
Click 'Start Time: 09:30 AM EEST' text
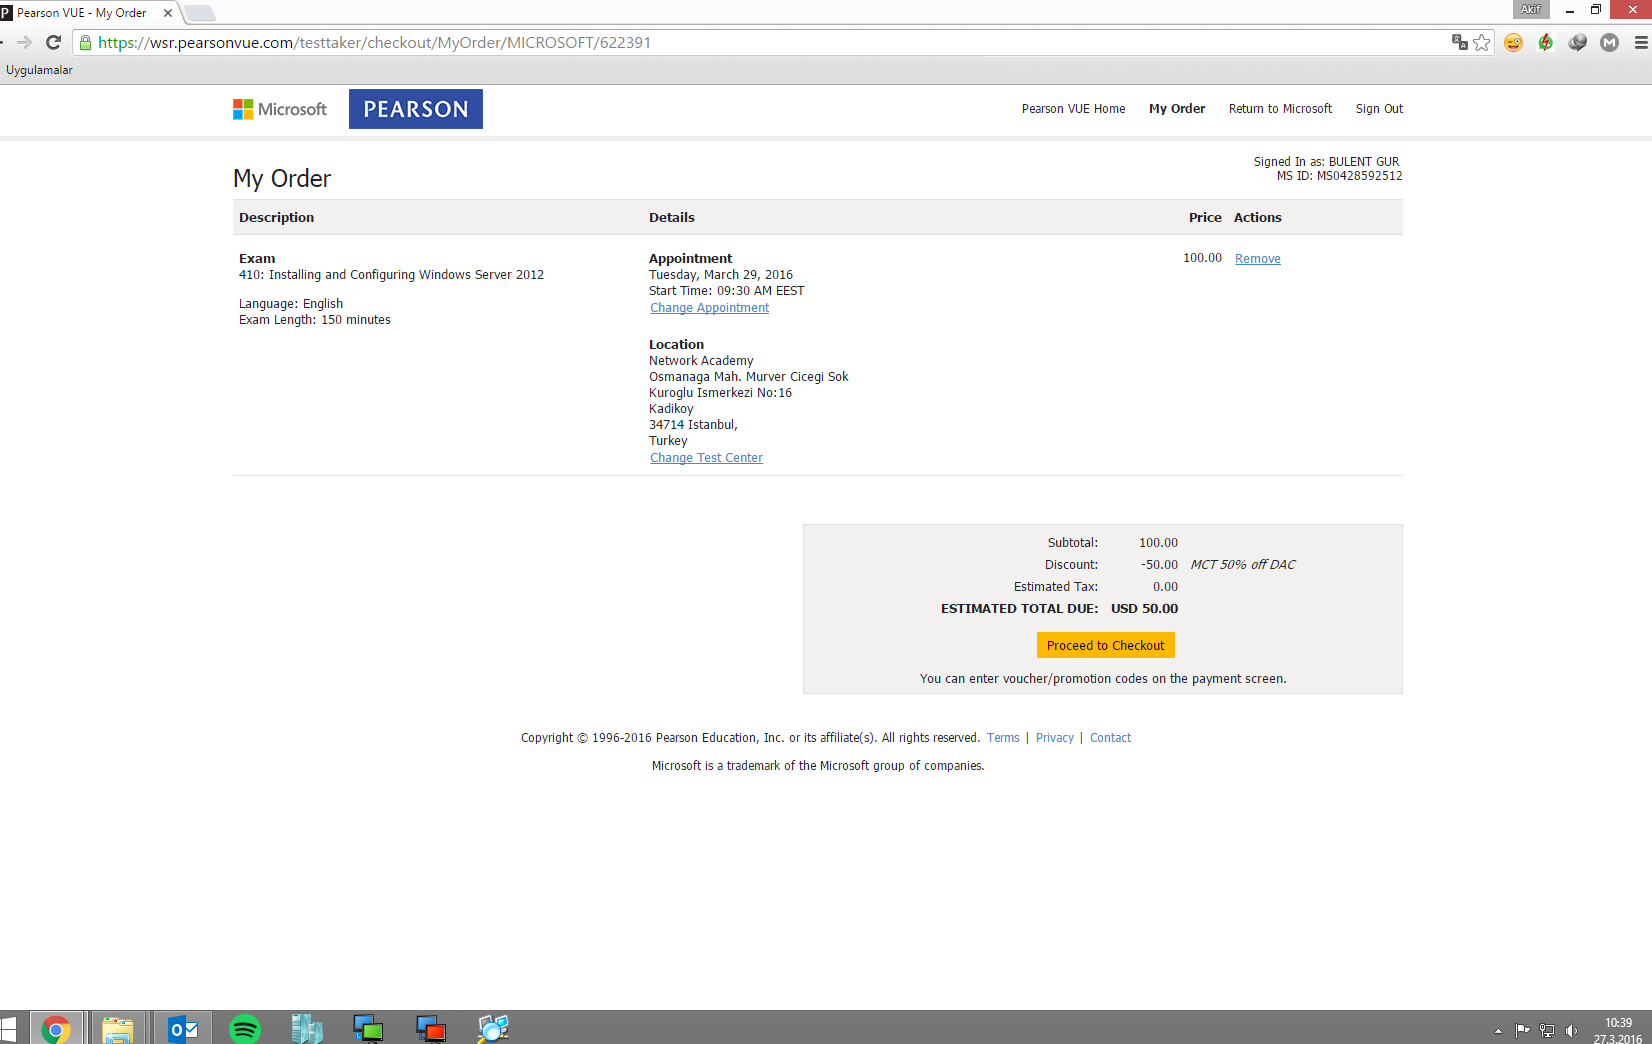726,291
